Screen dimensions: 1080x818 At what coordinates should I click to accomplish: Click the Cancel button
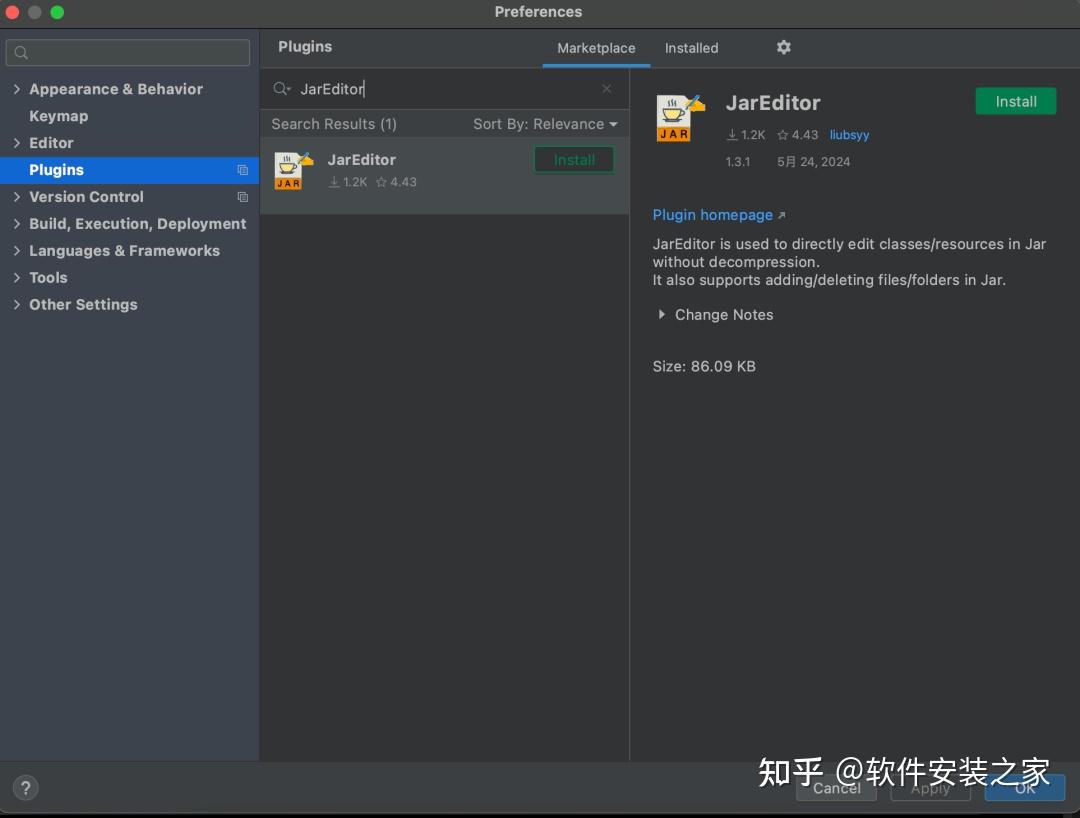836,788
